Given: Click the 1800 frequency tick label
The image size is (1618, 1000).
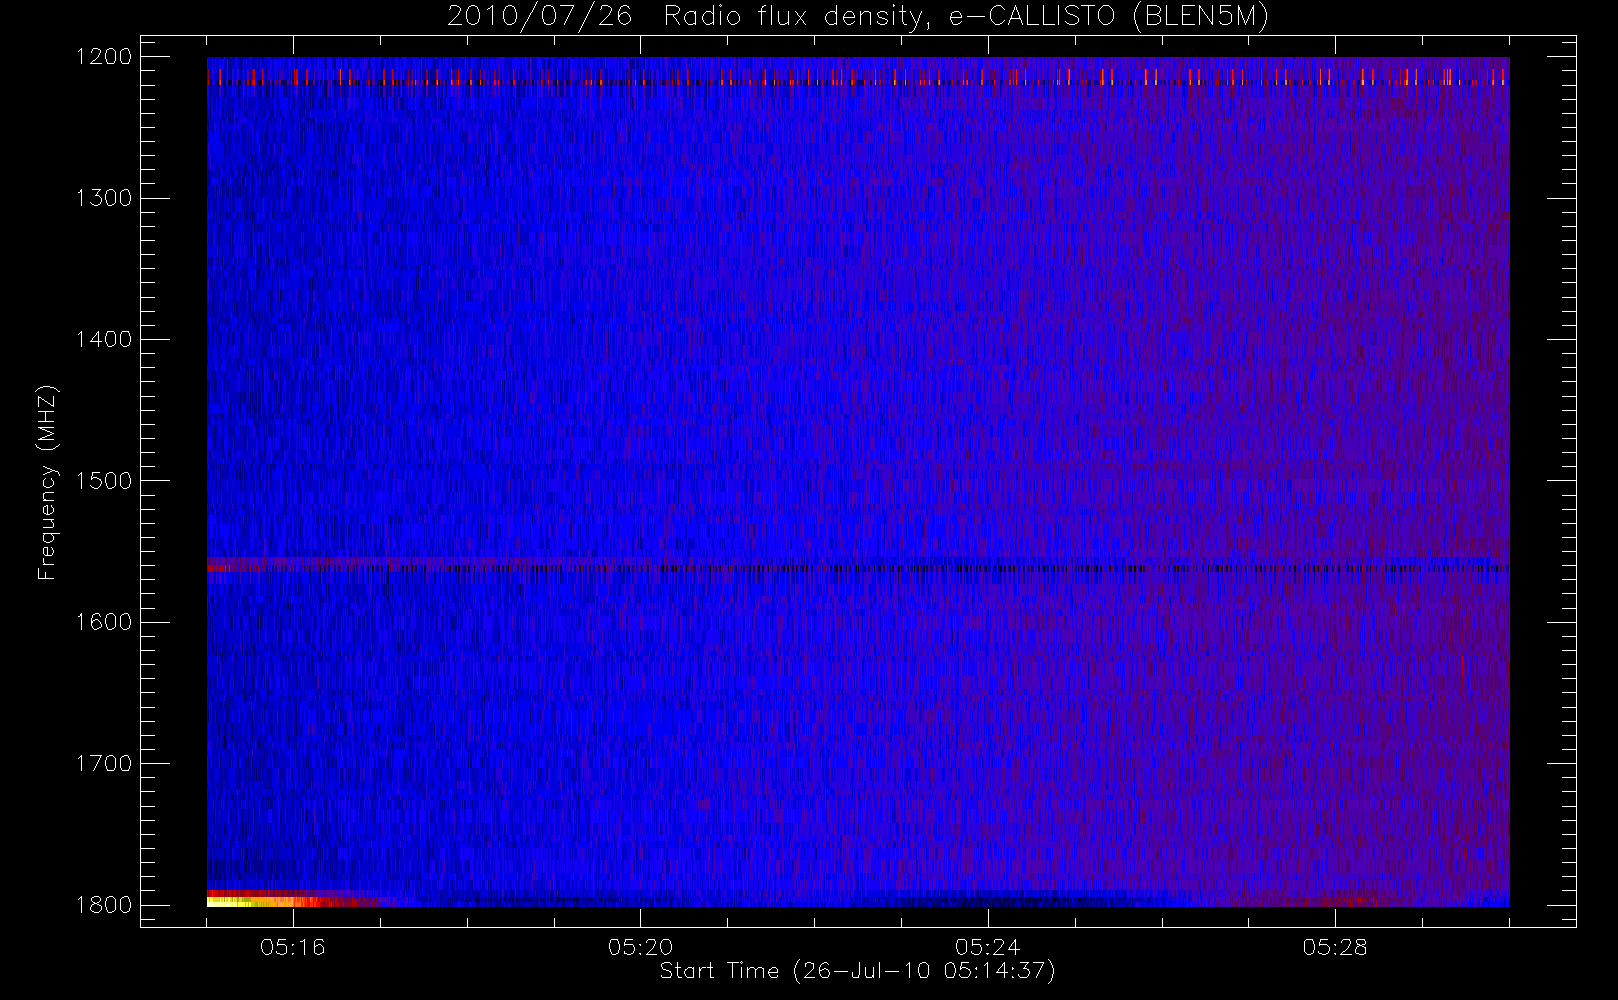Looking at the screenshot, I should tap(104, 905).
